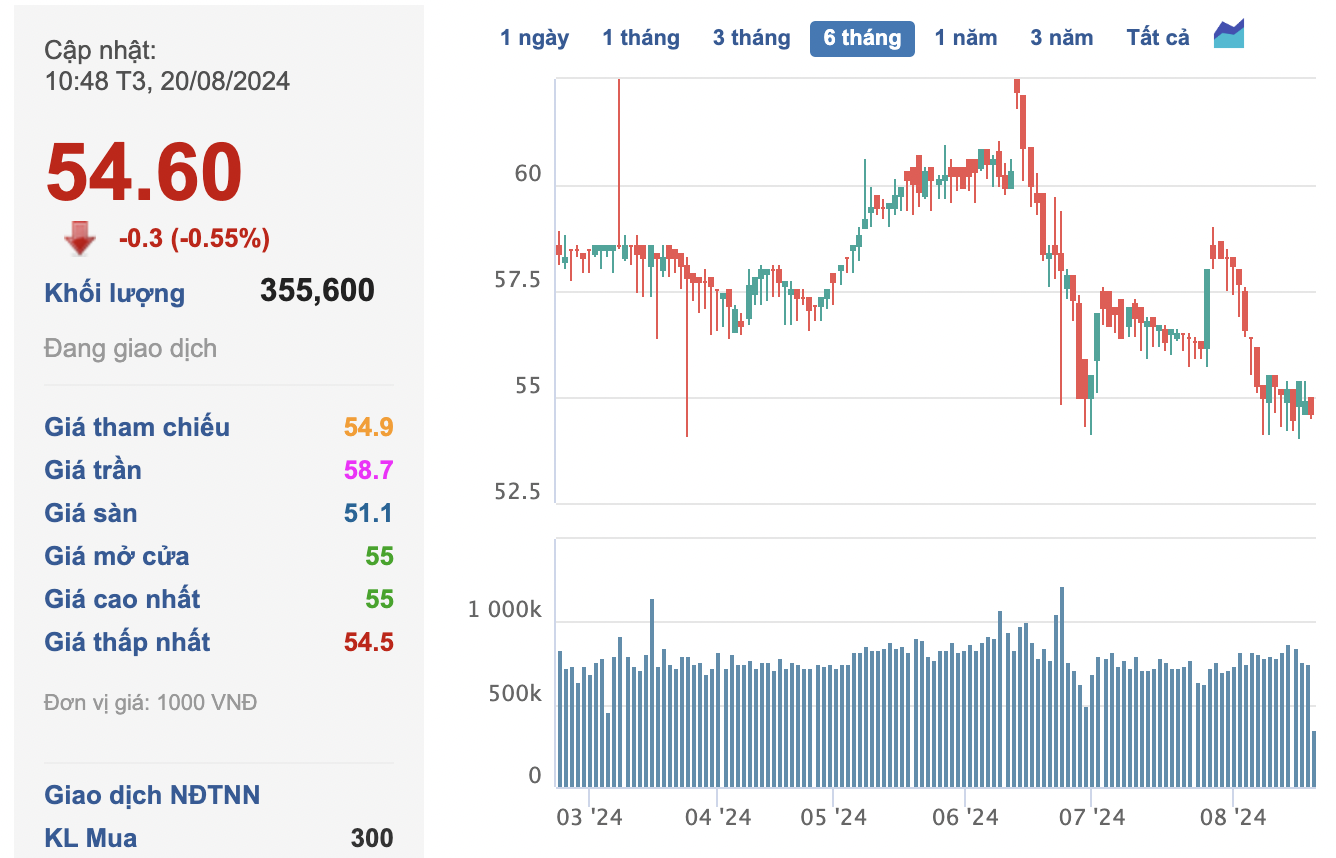1336x858 pixels.
Task: Click the ceiling price value 58.7
Action: tap(369, 470)
